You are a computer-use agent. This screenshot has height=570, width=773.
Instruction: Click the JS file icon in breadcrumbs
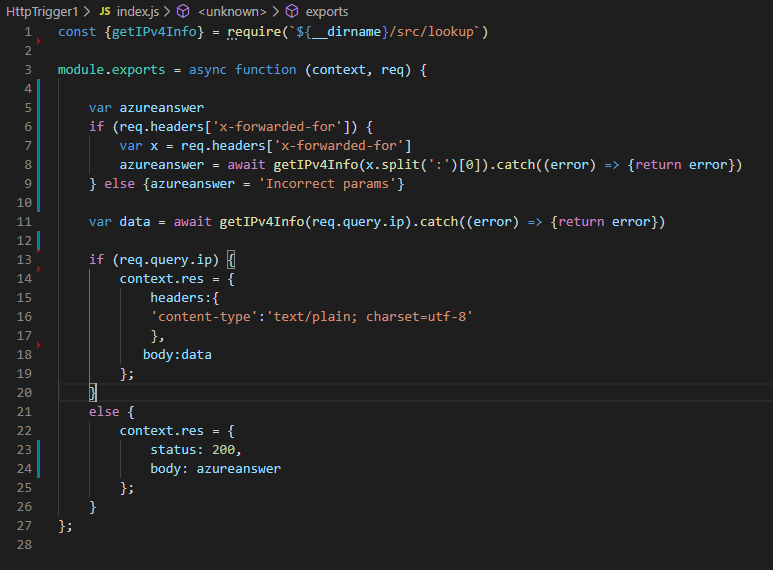click(104, 12)
